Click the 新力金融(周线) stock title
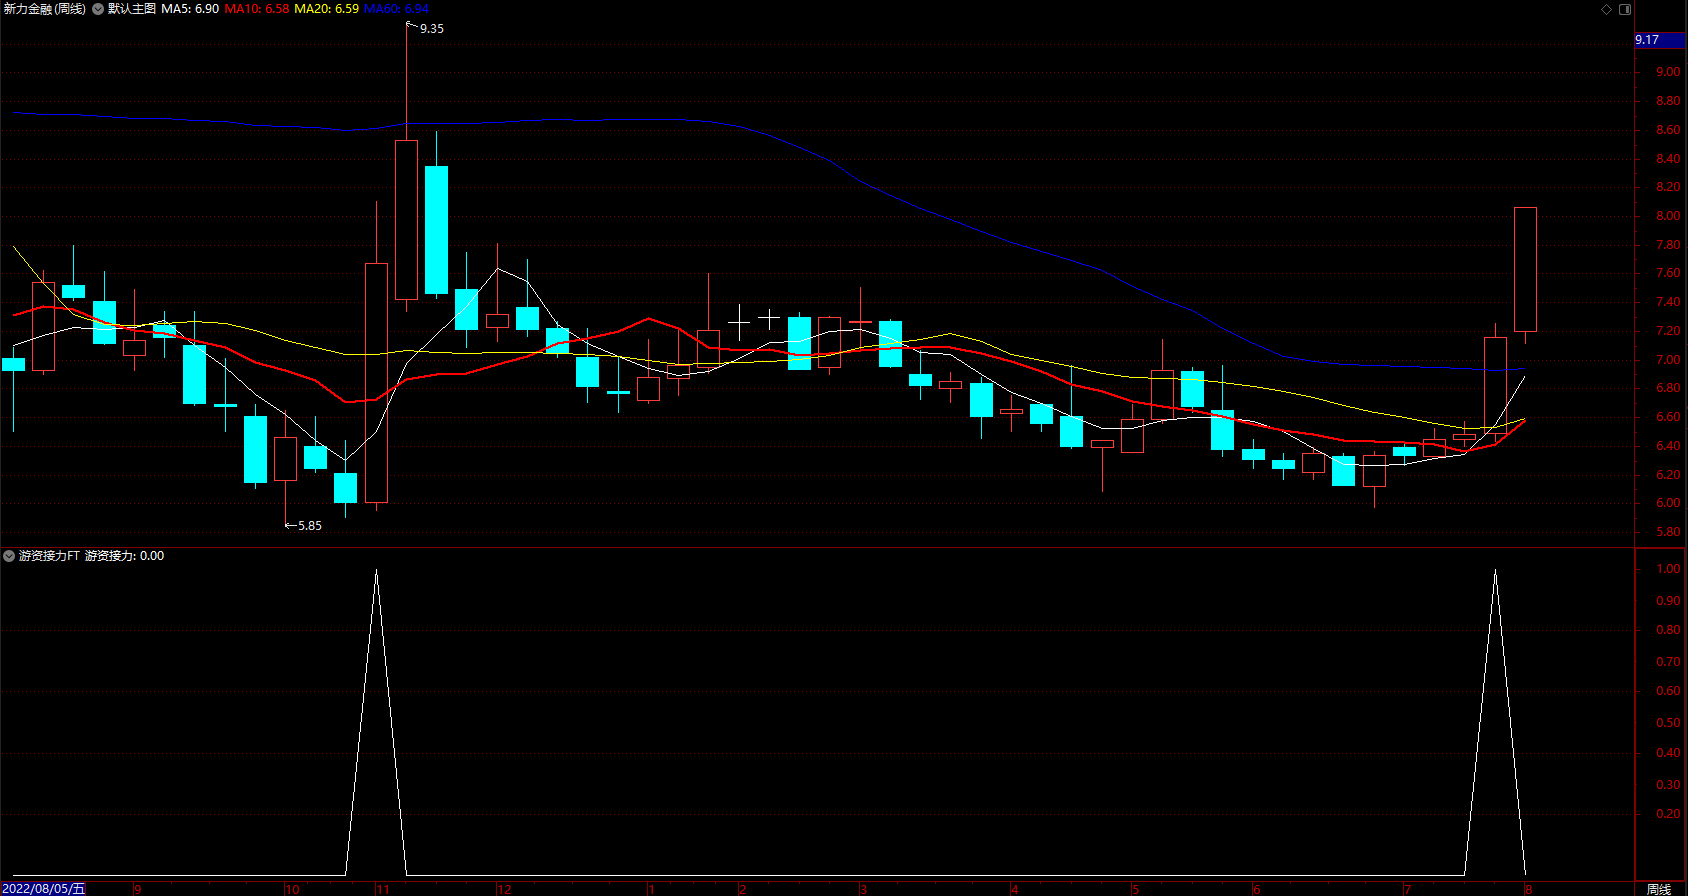This screenshot has height=896, width=1688. 44,9
